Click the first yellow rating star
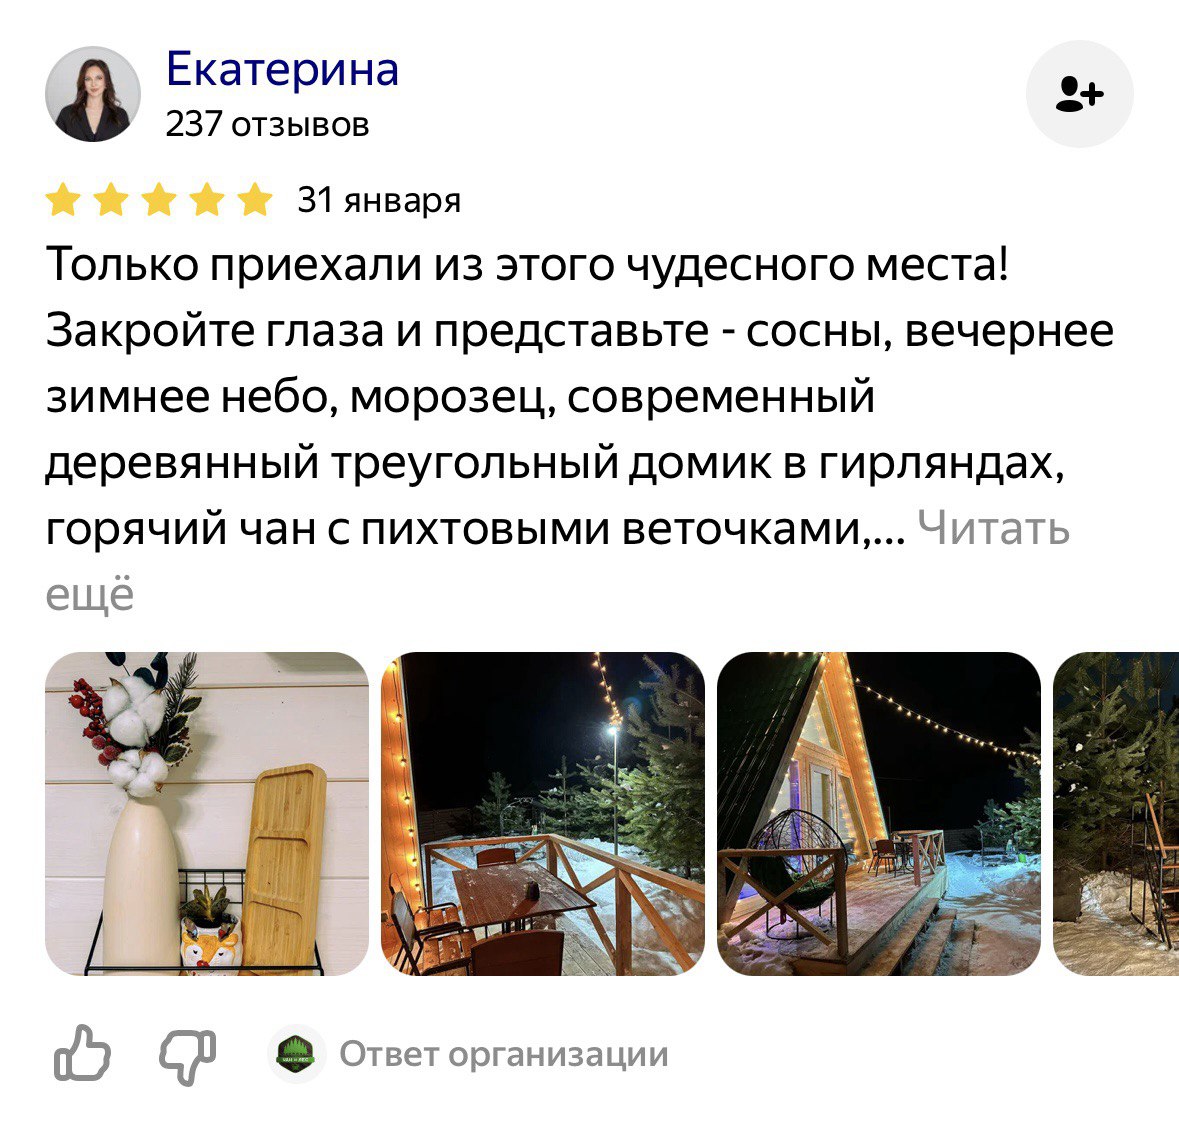This screenshot has height=1140, width=1179. tap(63, 200)
